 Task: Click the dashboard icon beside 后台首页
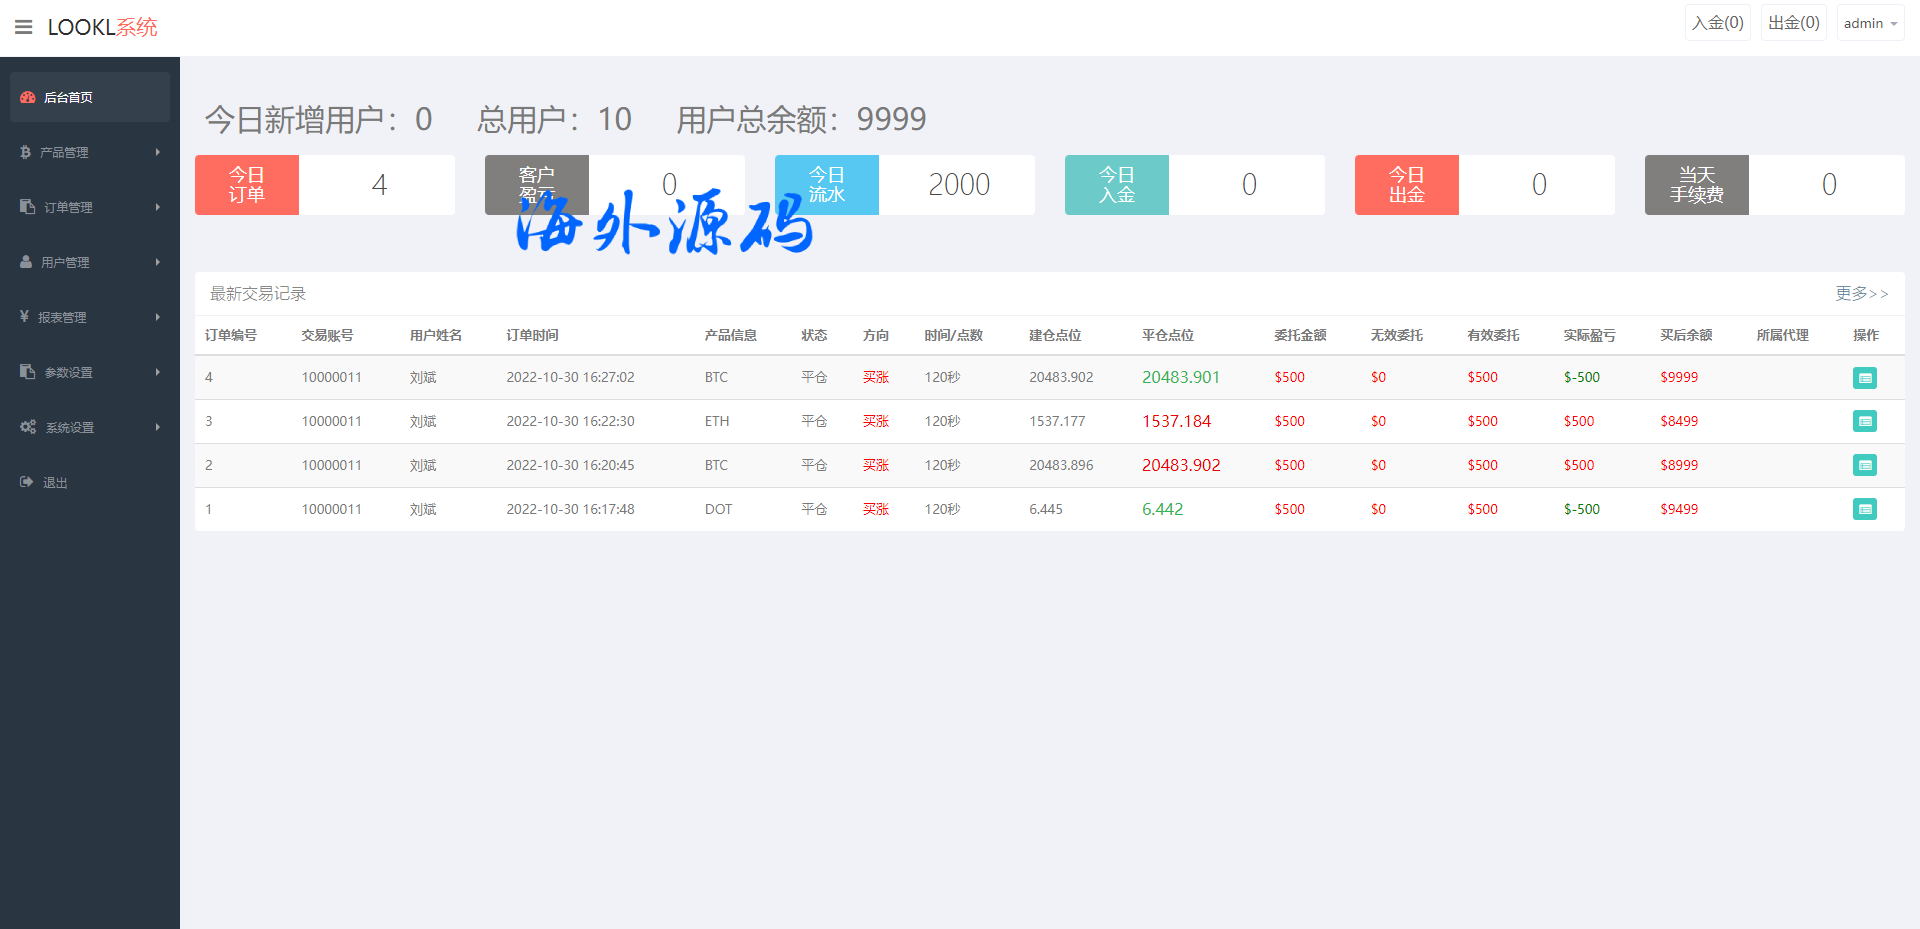(28, 97)
